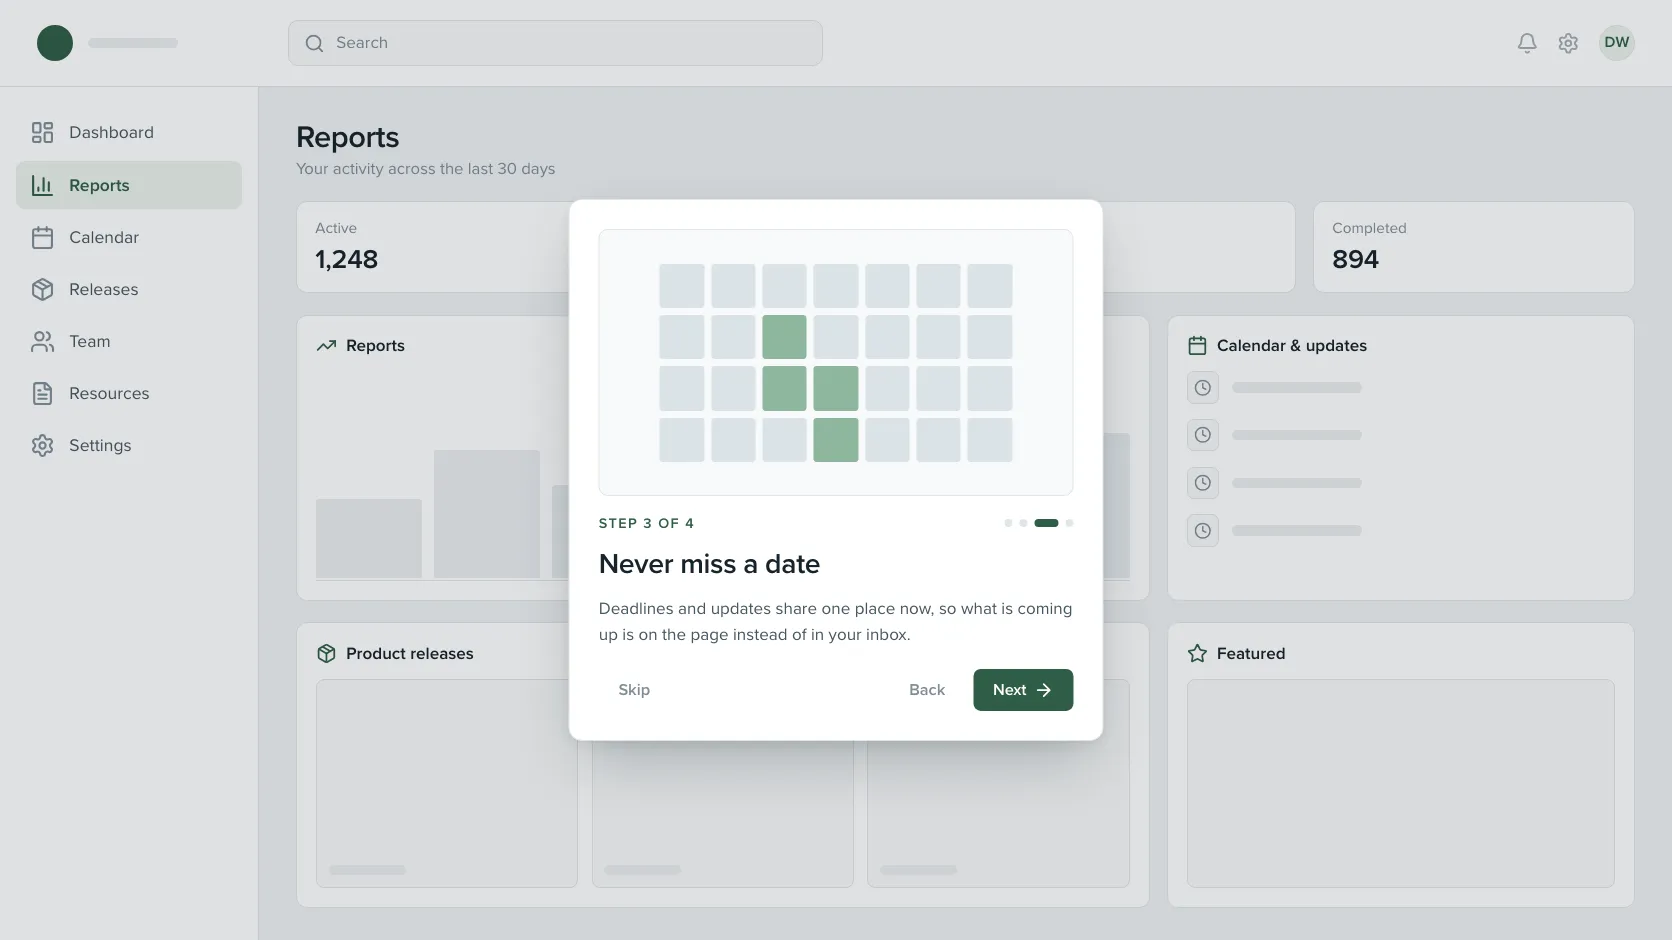Open the settings gear in header
This screenshot has width=1672, height=940.
tap(1568, 43)
